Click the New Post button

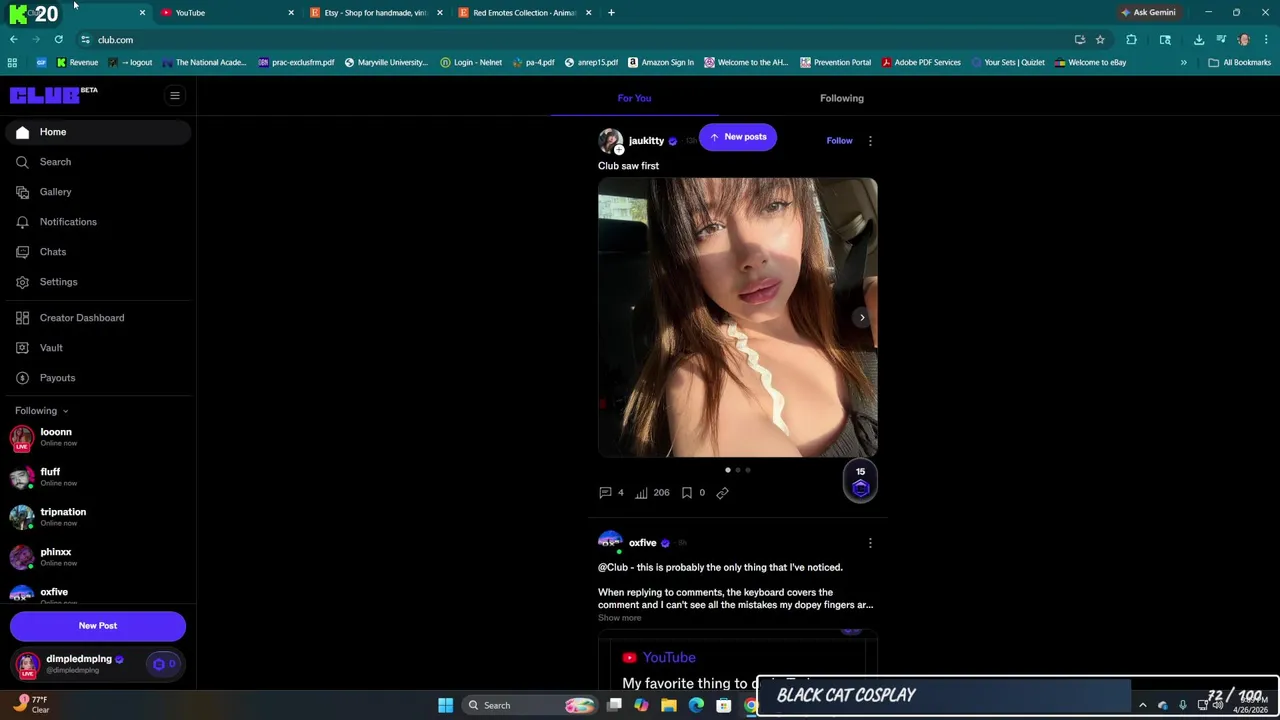pyautogui.click(x=98, y=626)
